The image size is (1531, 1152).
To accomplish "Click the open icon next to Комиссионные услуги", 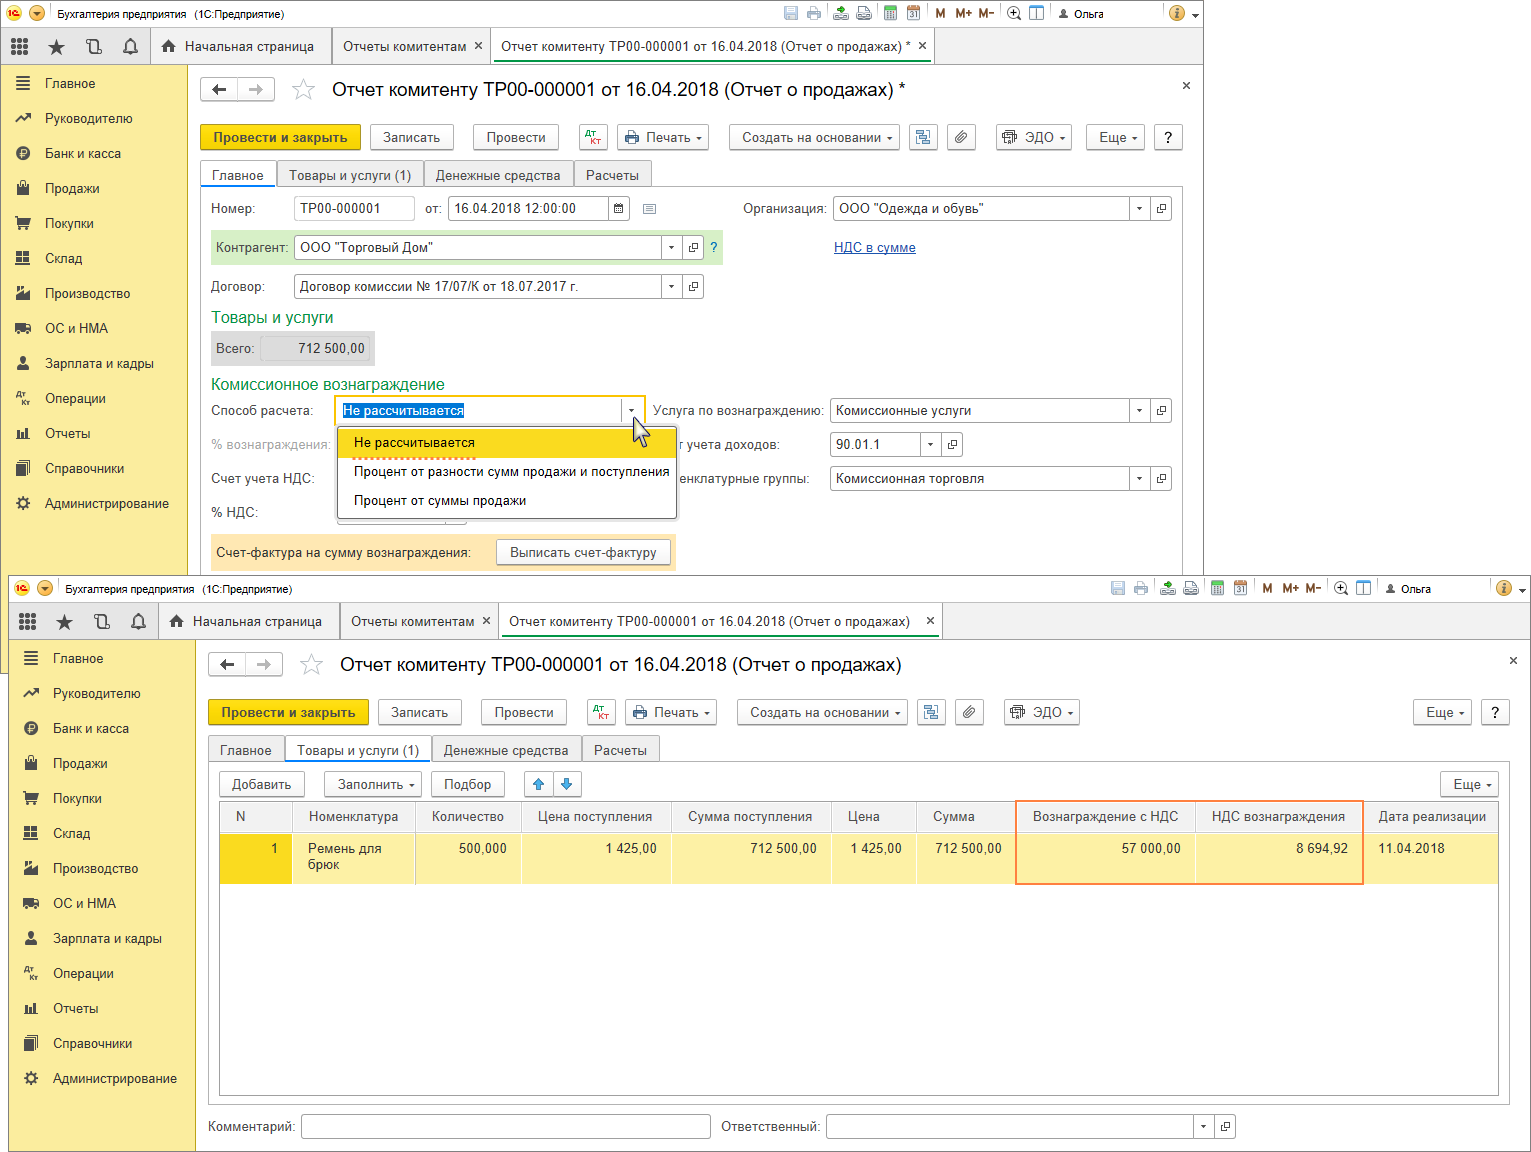I will point(1161,411).
